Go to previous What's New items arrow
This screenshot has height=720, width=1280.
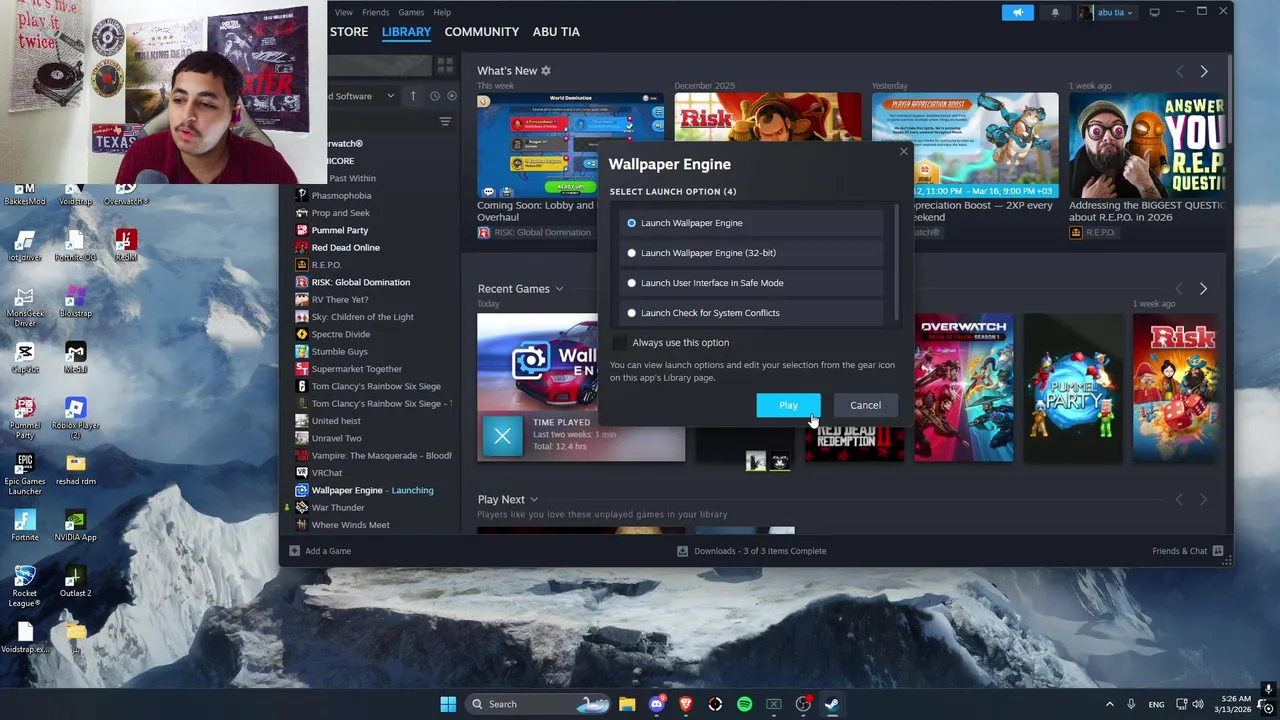tap(1179, 71)
